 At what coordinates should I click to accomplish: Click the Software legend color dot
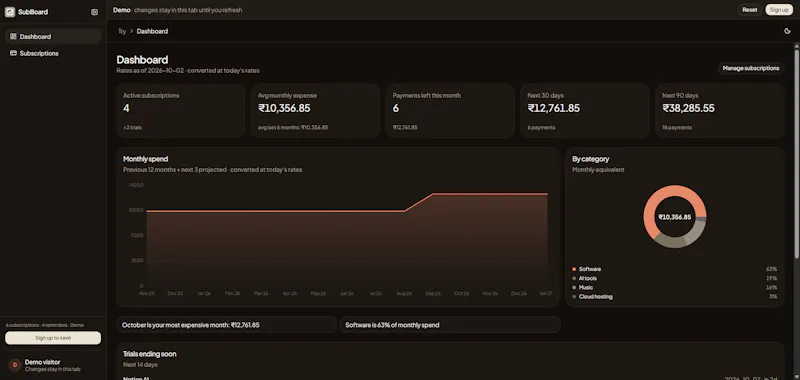pos(574,269)
